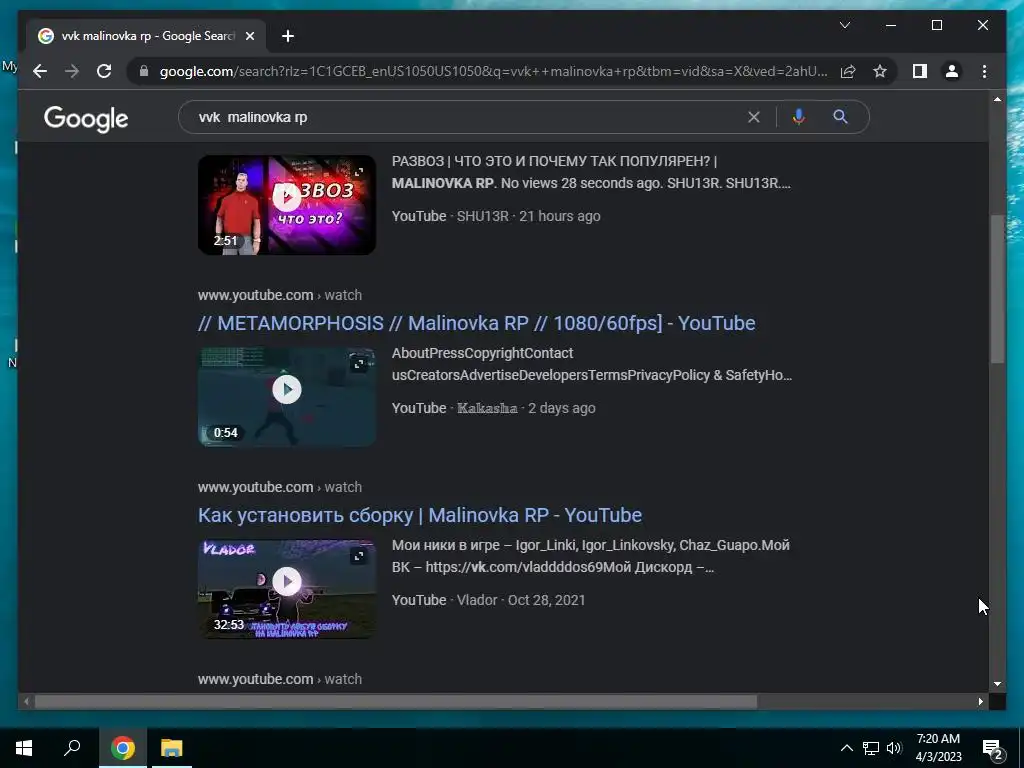
Task: Click the horizontal scrollbar thumb
Action: (396, 701)
